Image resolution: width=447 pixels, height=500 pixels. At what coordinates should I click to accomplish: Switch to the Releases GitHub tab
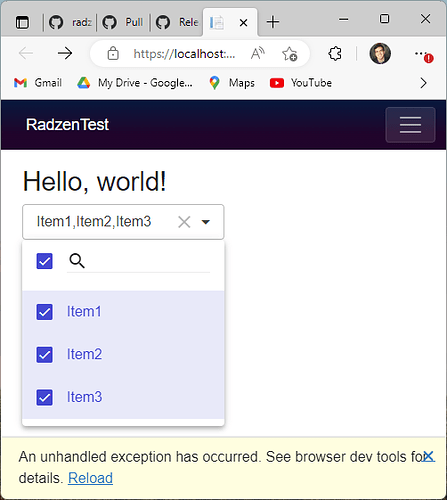click(177, 22)
